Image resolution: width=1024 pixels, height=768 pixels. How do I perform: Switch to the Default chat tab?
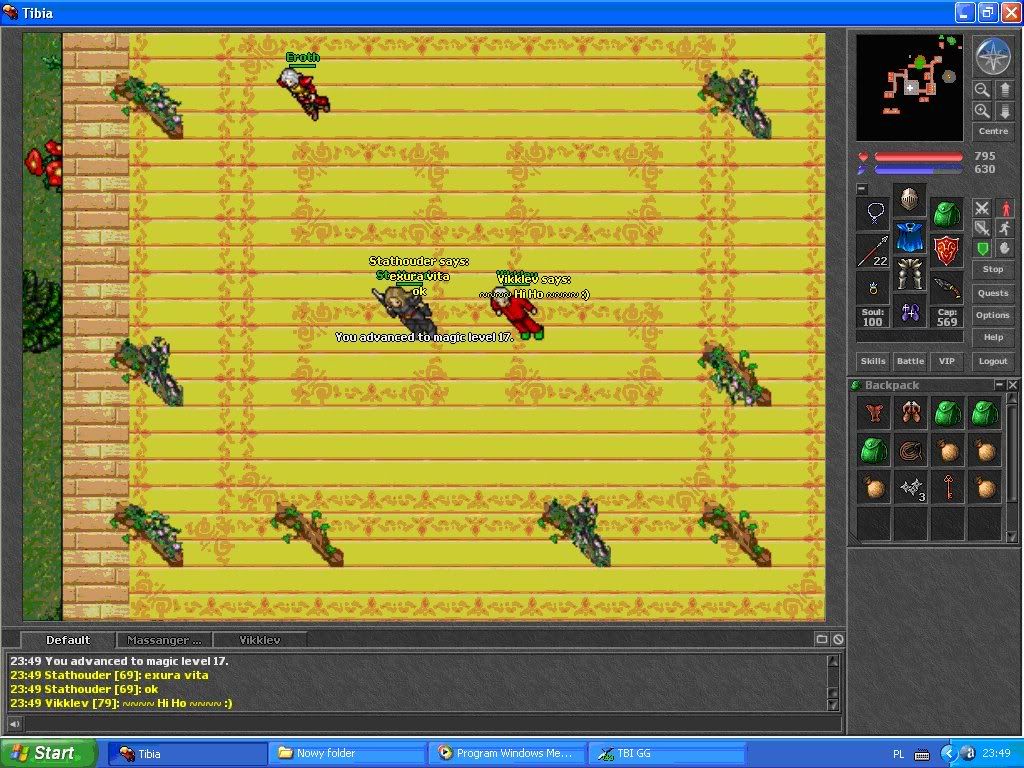point(68,640)
